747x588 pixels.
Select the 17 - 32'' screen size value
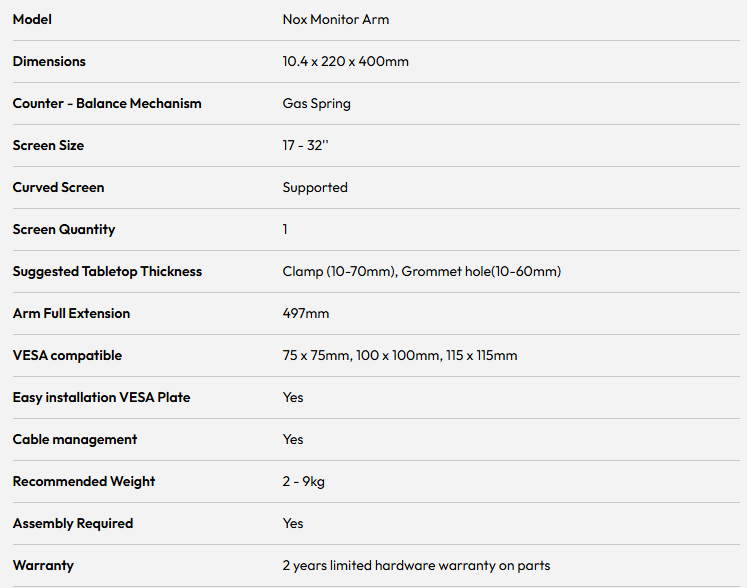(305, 145)
